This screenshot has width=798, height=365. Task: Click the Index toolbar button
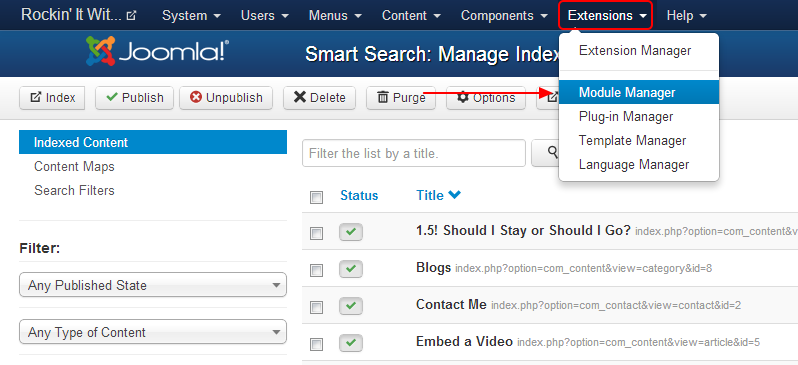point(52,98)
